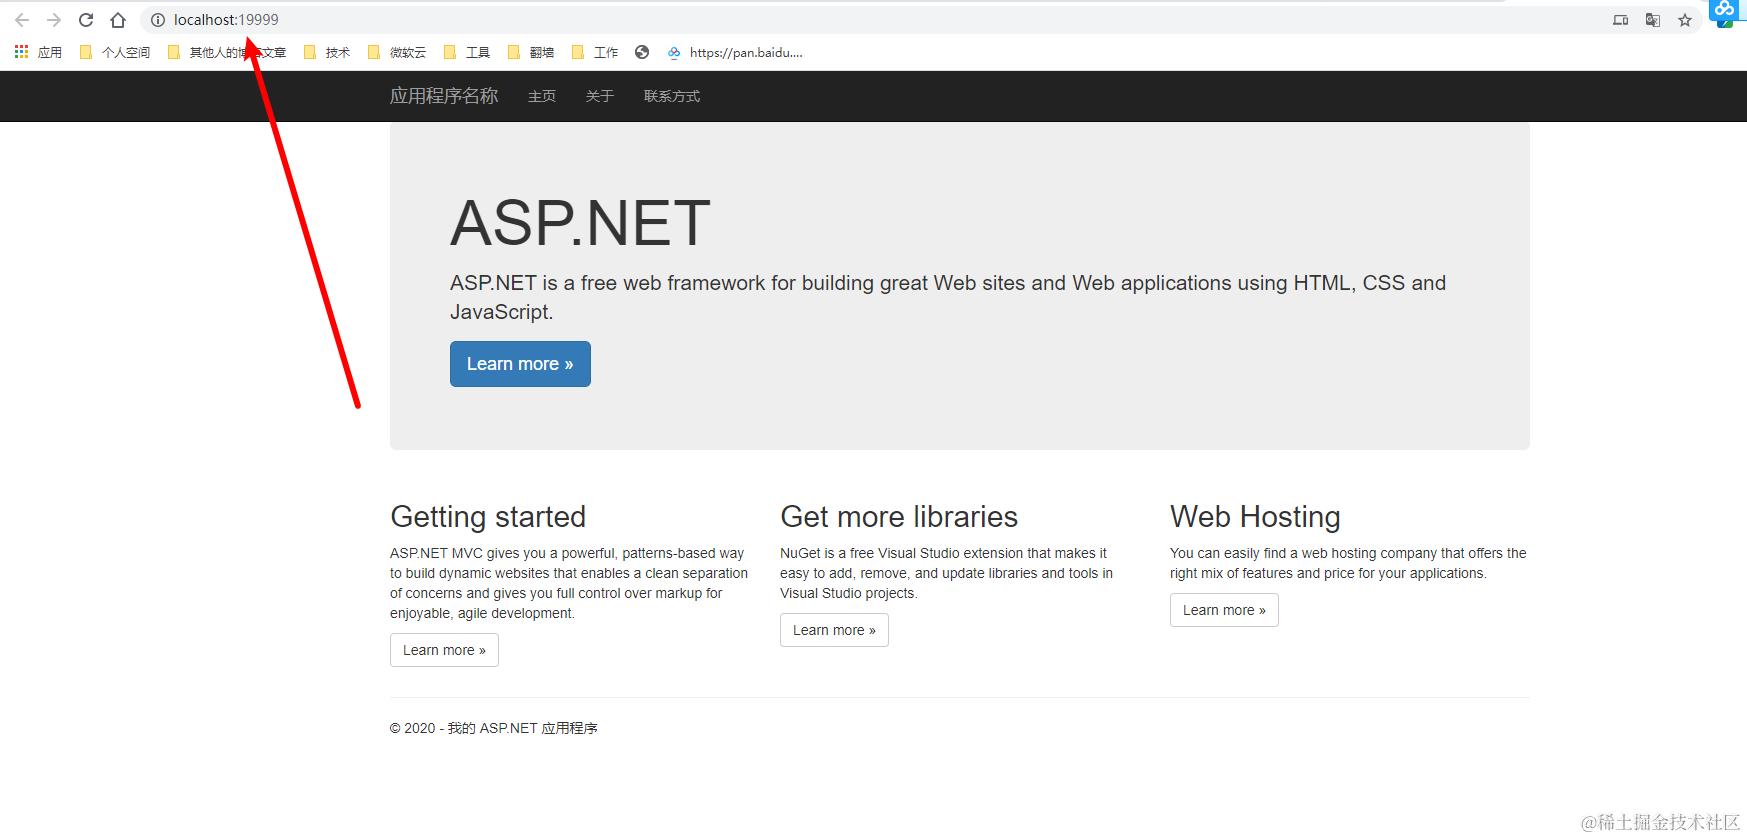
Task: Go to the browser home page icon
Action: click(x=118, y=20)
